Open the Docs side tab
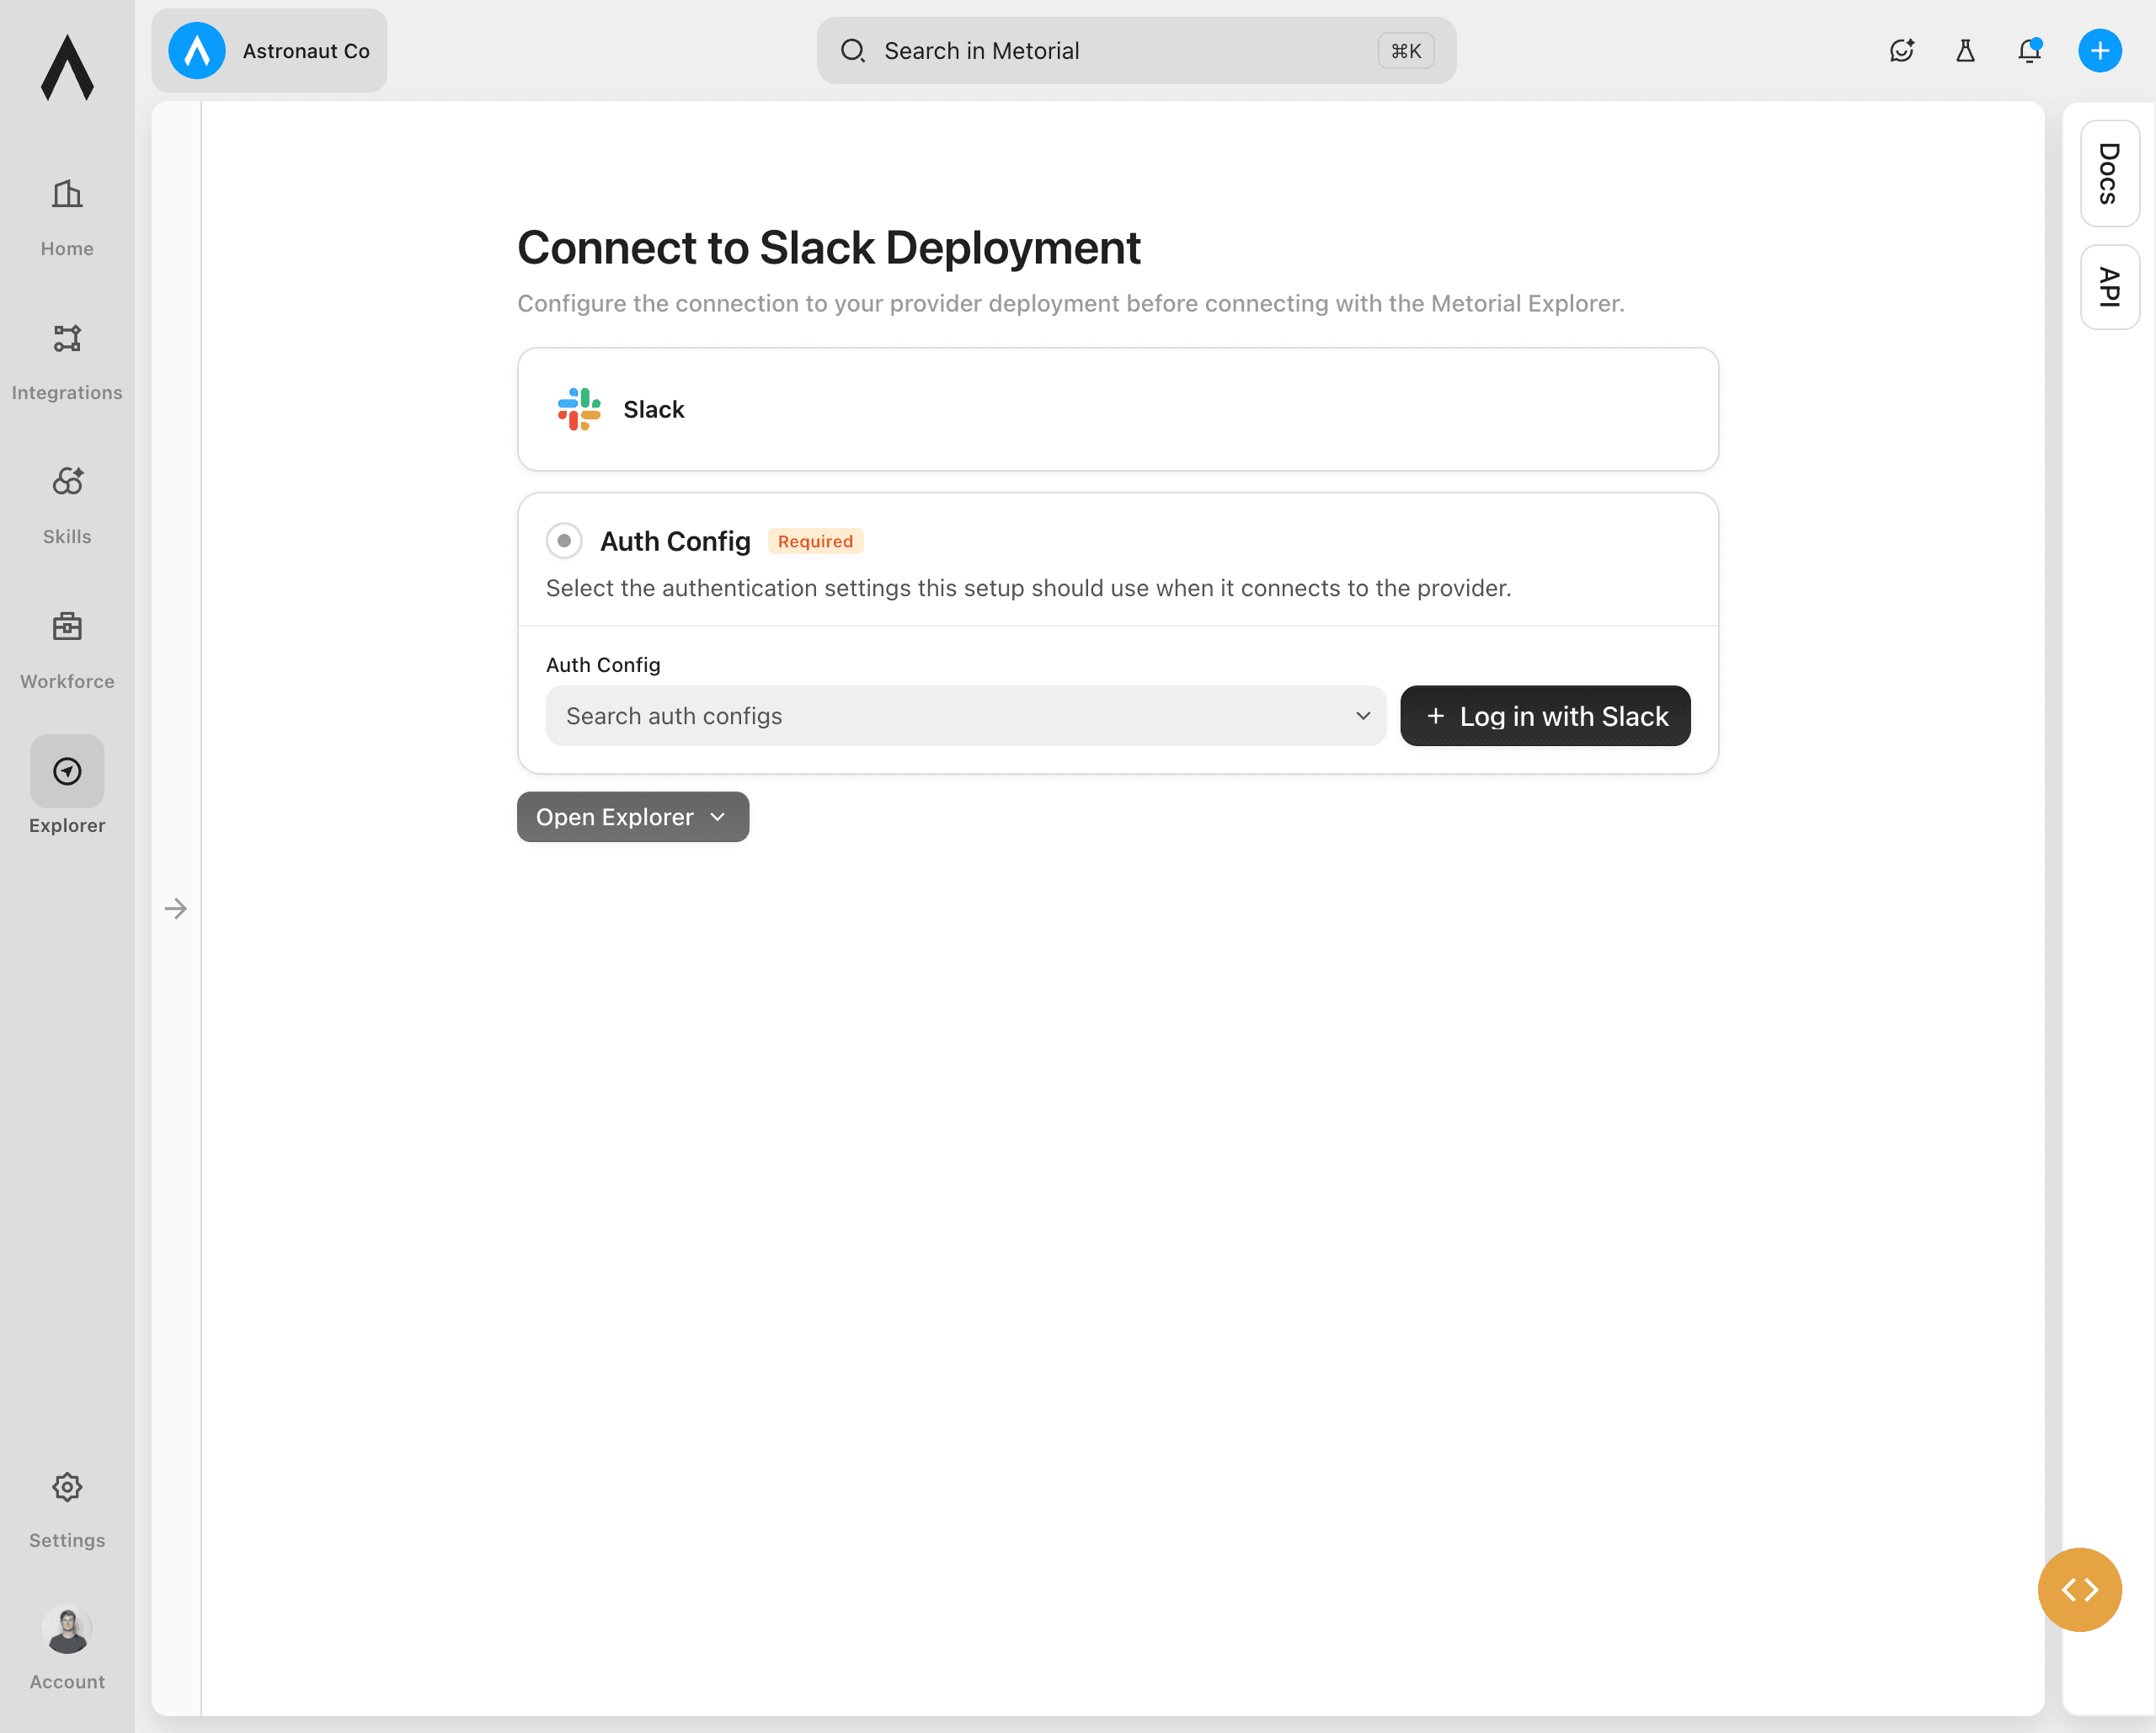The width and height of the screenshot is (2156, 1733). pyautogui.click(x=2109, y=174)
